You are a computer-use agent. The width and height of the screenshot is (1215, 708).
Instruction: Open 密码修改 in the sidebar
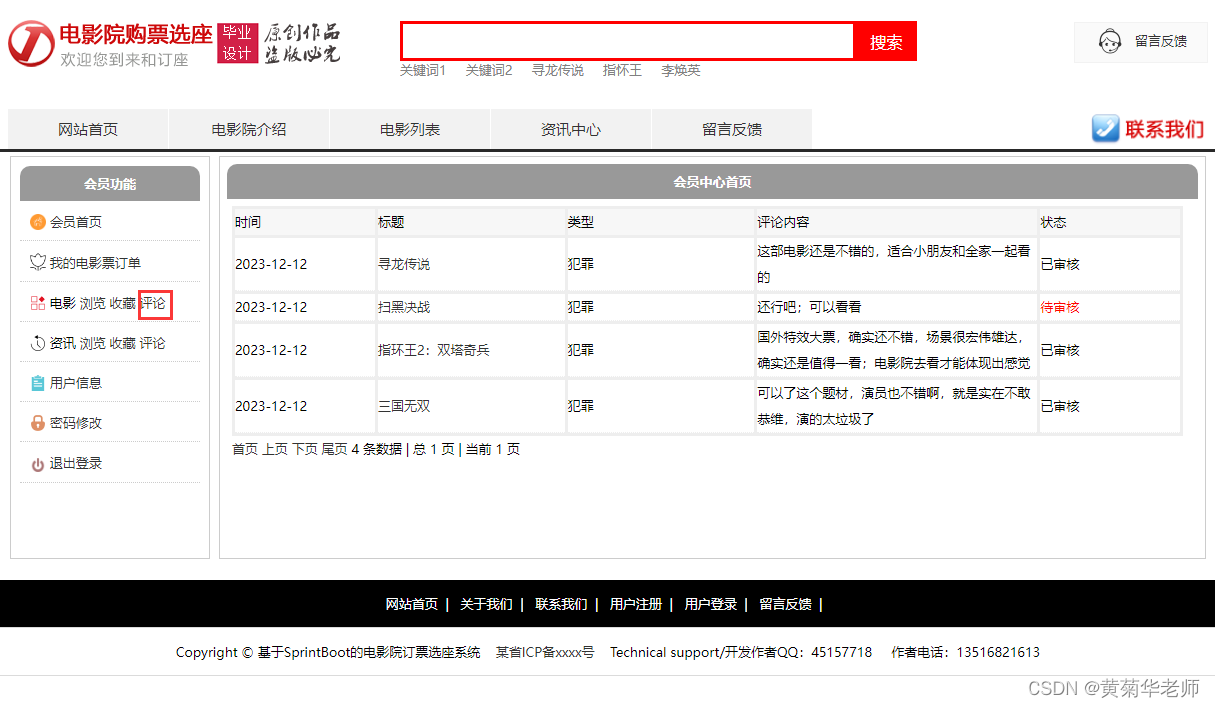[x=76, y=423]
